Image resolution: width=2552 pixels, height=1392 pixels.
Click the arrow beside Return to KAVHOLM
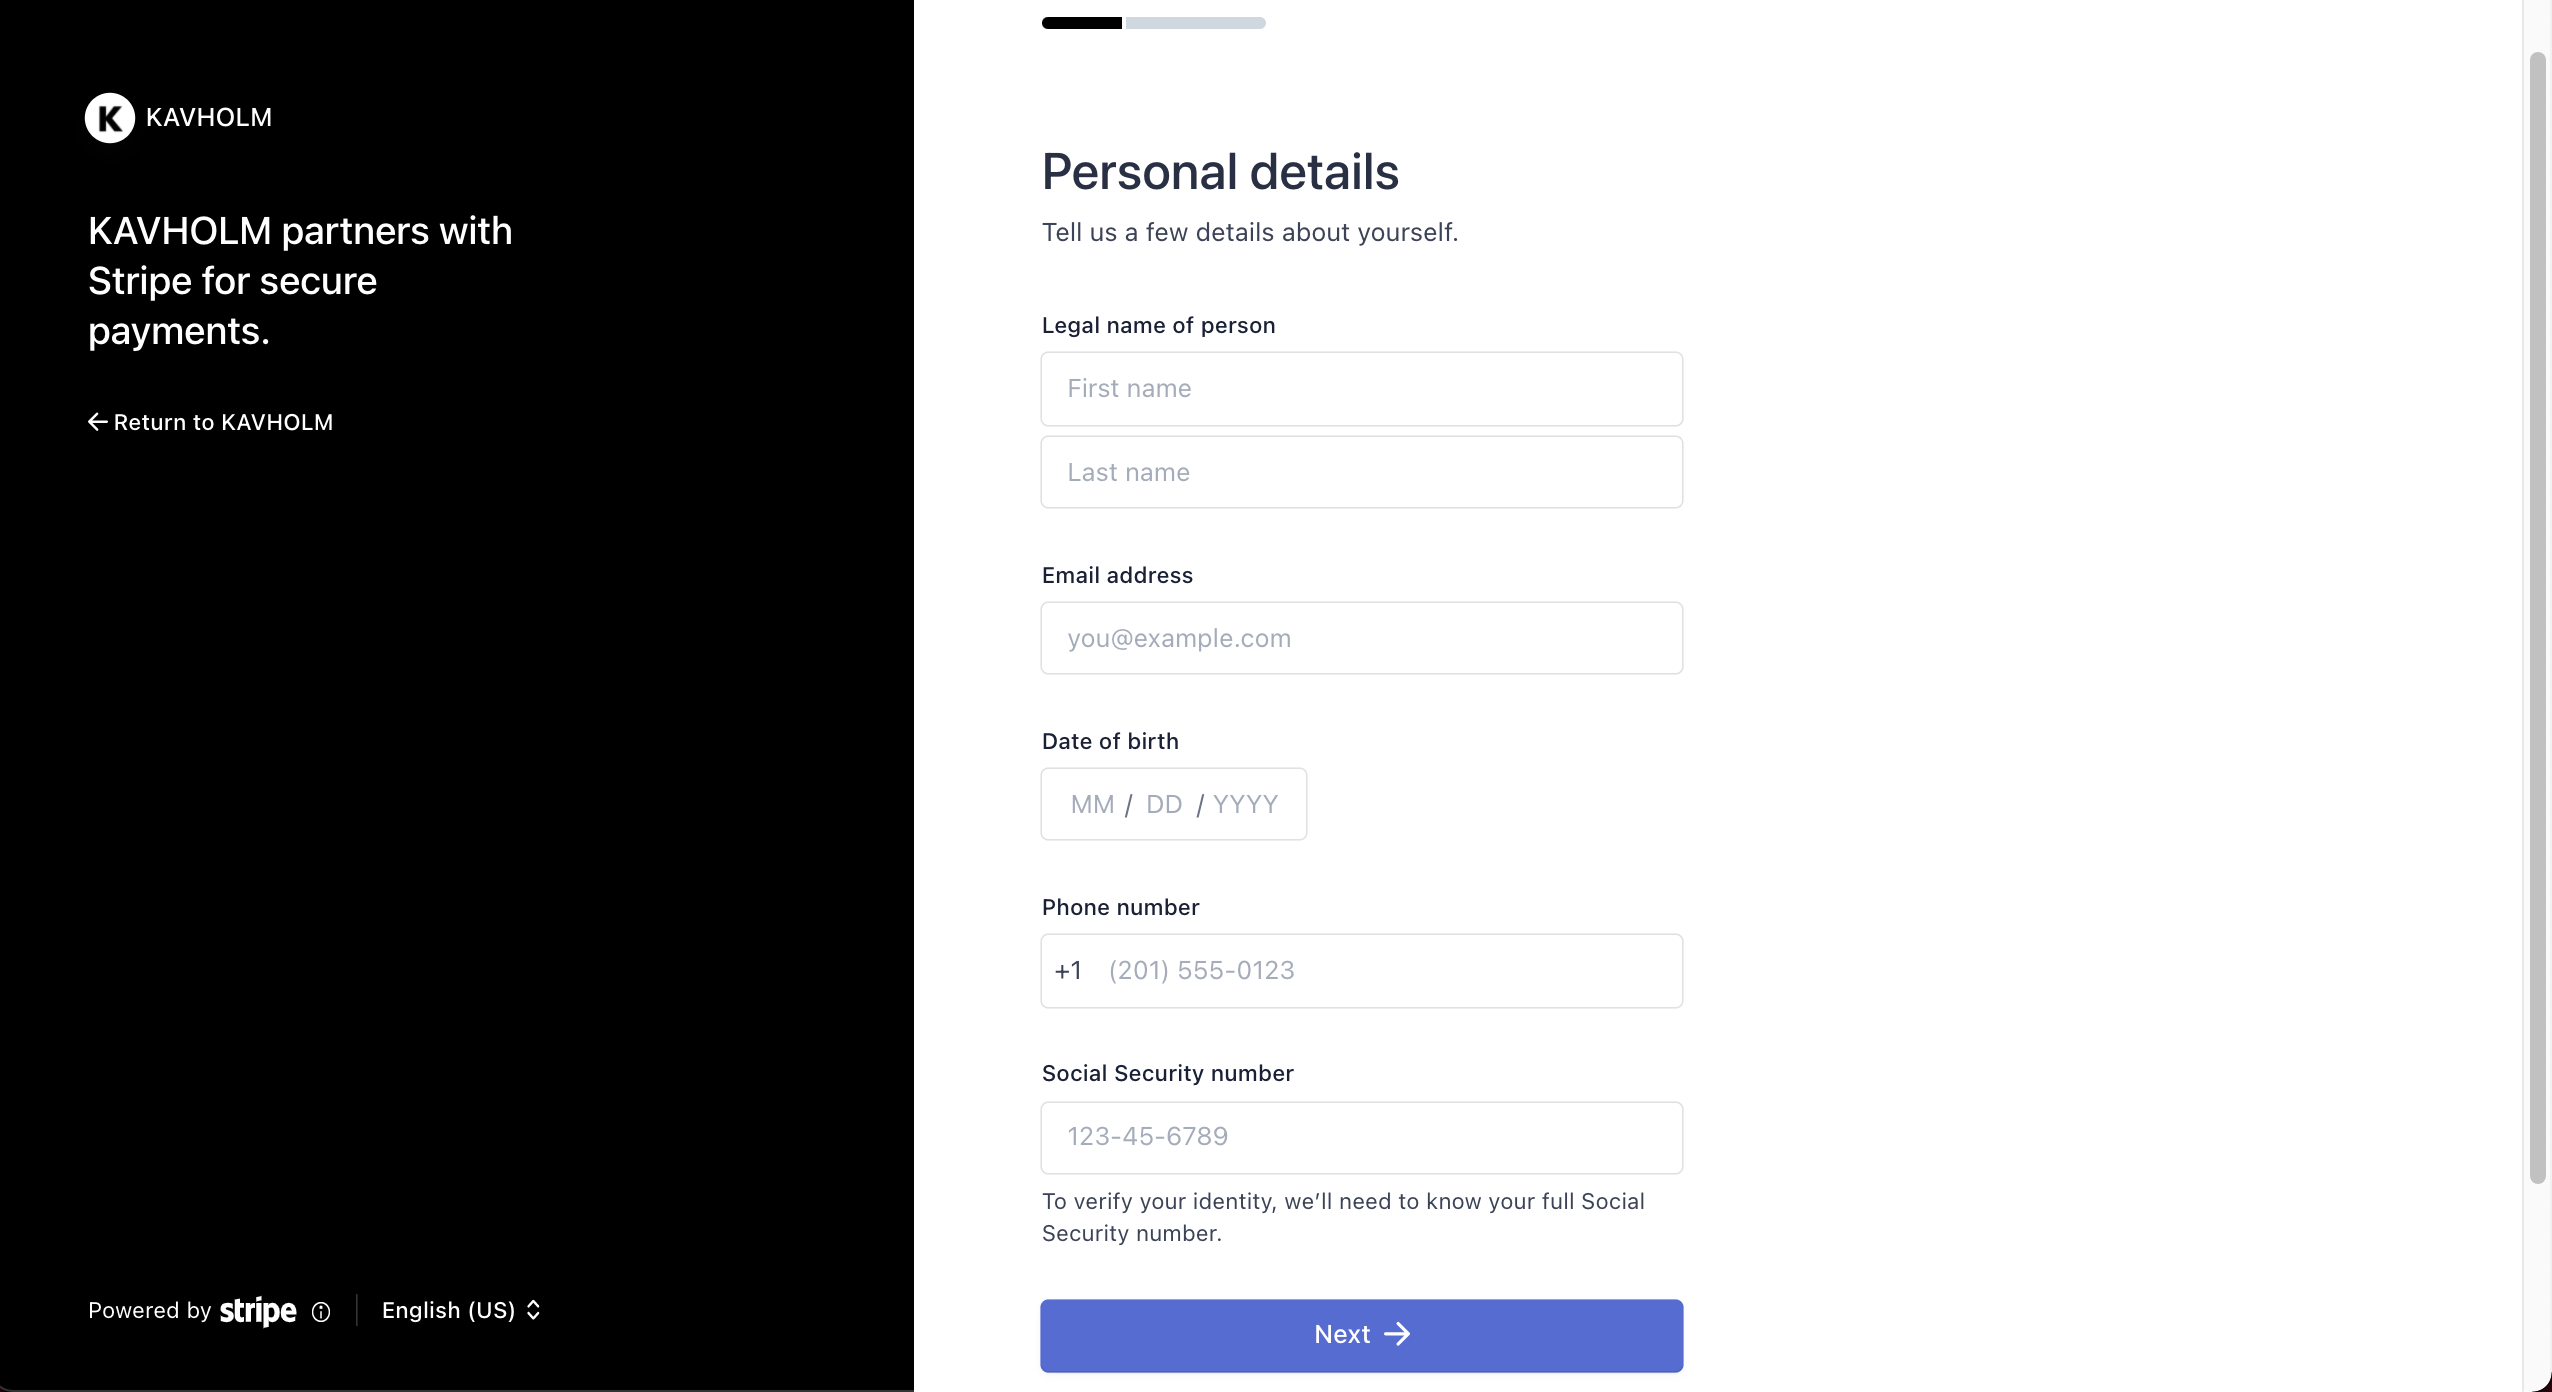(x=98, y=422)
